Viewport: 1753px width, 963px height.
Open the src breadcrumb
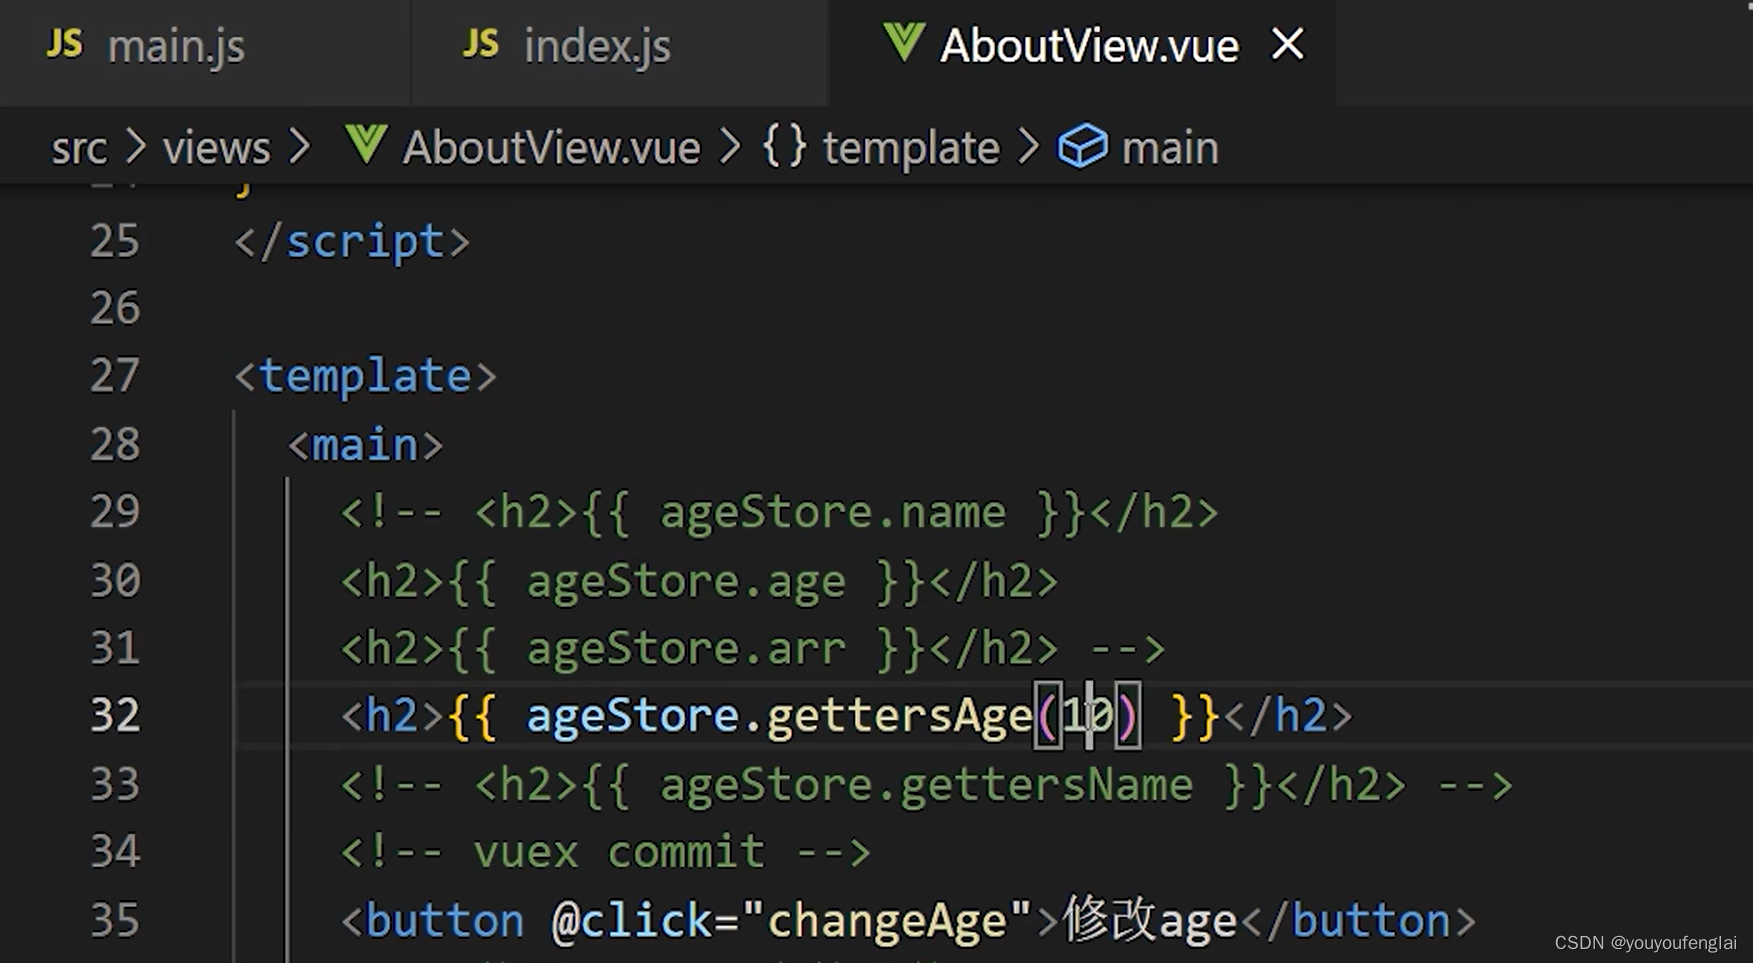[x=79, y=149]
